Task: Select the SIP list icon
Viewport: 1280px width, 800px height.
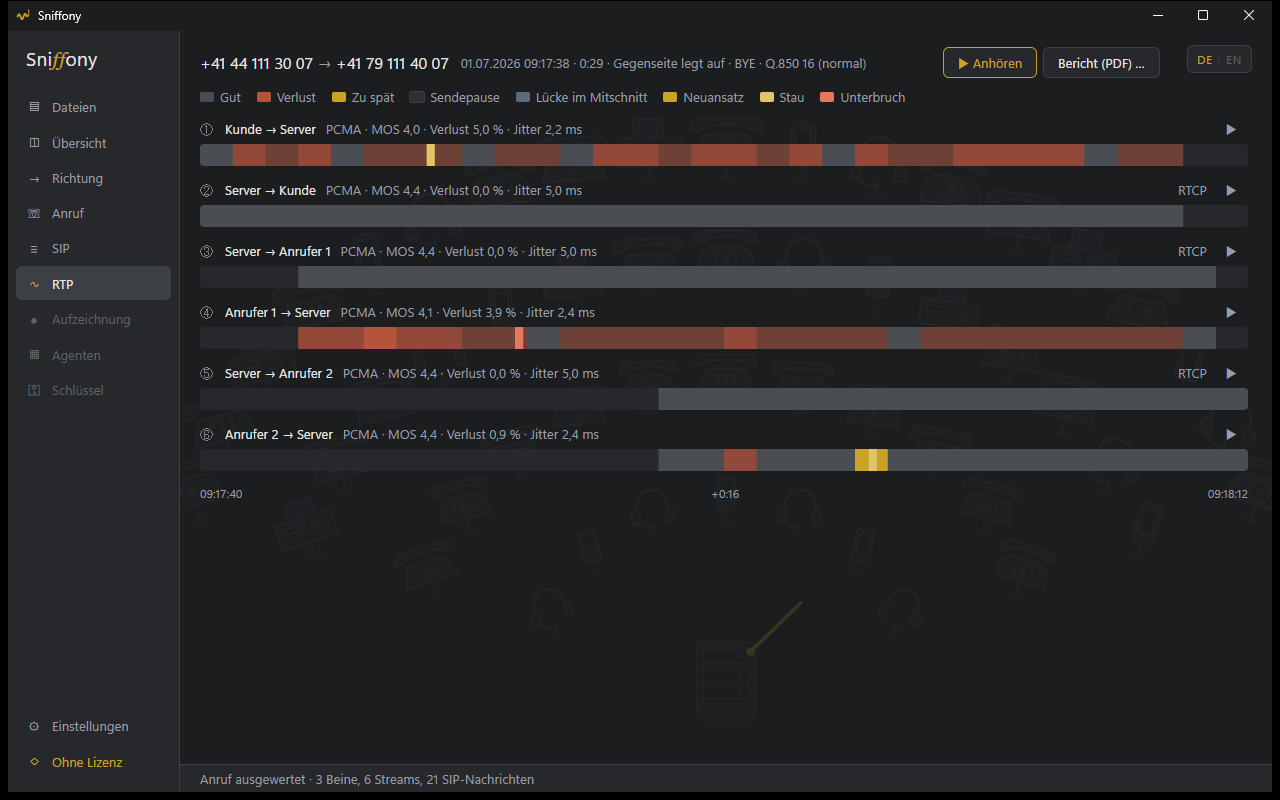Action: click(x=34, y=249)
